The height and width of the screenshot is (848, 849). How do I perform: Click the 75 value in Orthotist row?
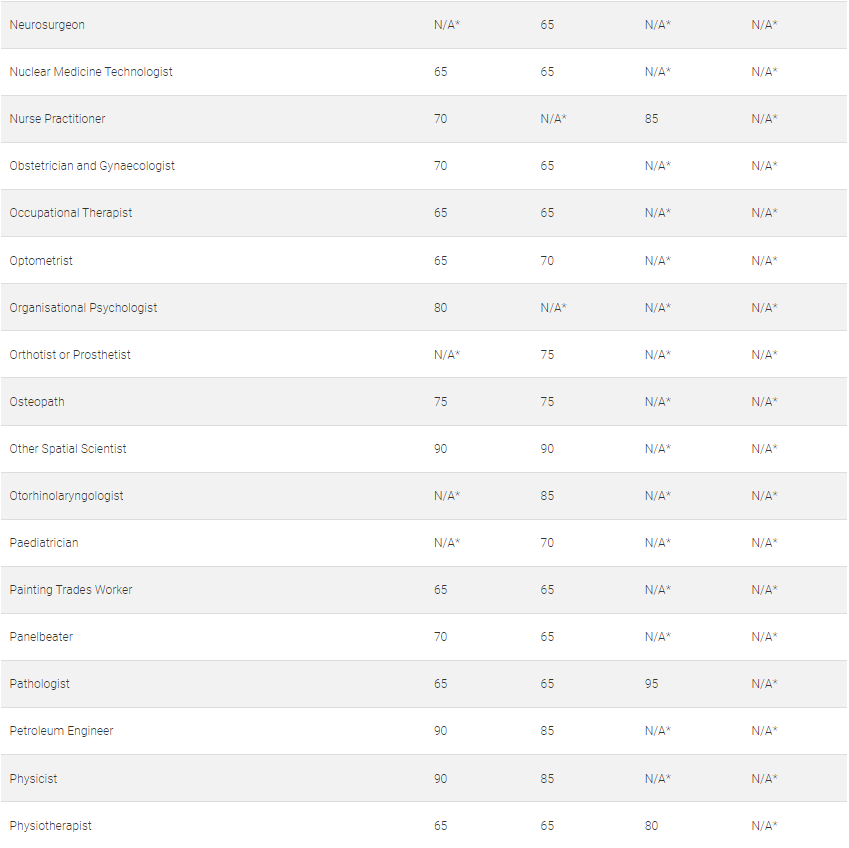point(547,355)
